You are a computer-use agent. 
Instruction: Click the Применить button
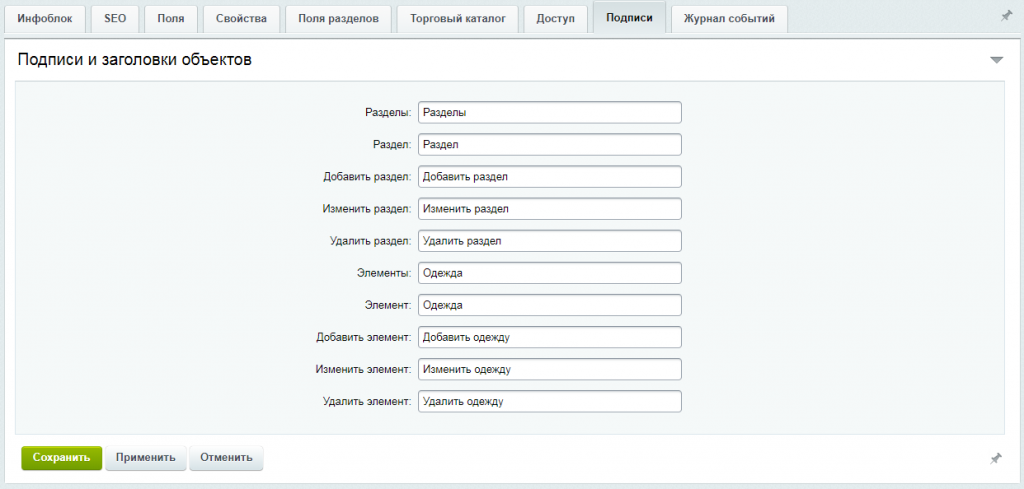point(146,458)
